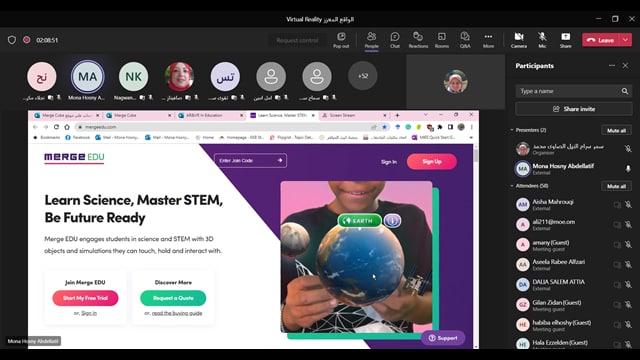This screenshot has width=640, height=360.
Task: Click the self video thumbnail
Action: (456, 82)
